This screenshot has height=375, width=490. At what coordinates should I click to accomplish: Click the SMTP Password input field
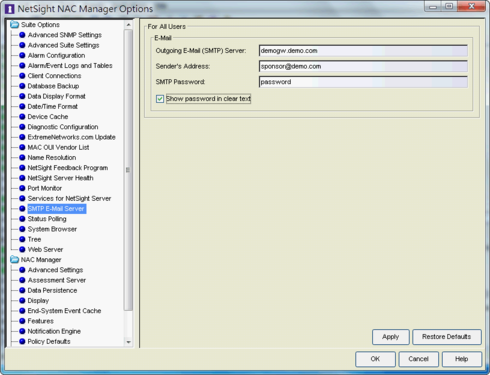[363, 82]
